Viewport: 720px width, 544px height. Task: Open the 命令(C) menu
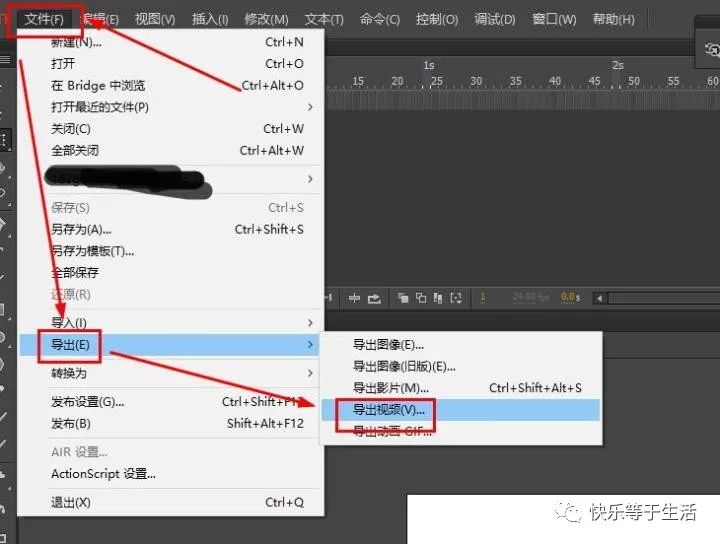pyautogui.click(x=380, y=19)
